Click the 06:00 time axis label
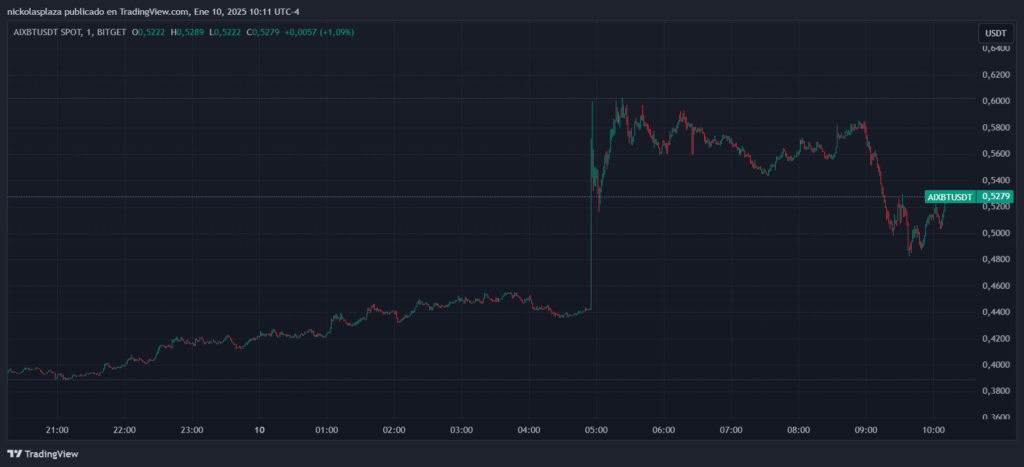The width and height of the screenshot is (1024, 467). click(664, 430)
